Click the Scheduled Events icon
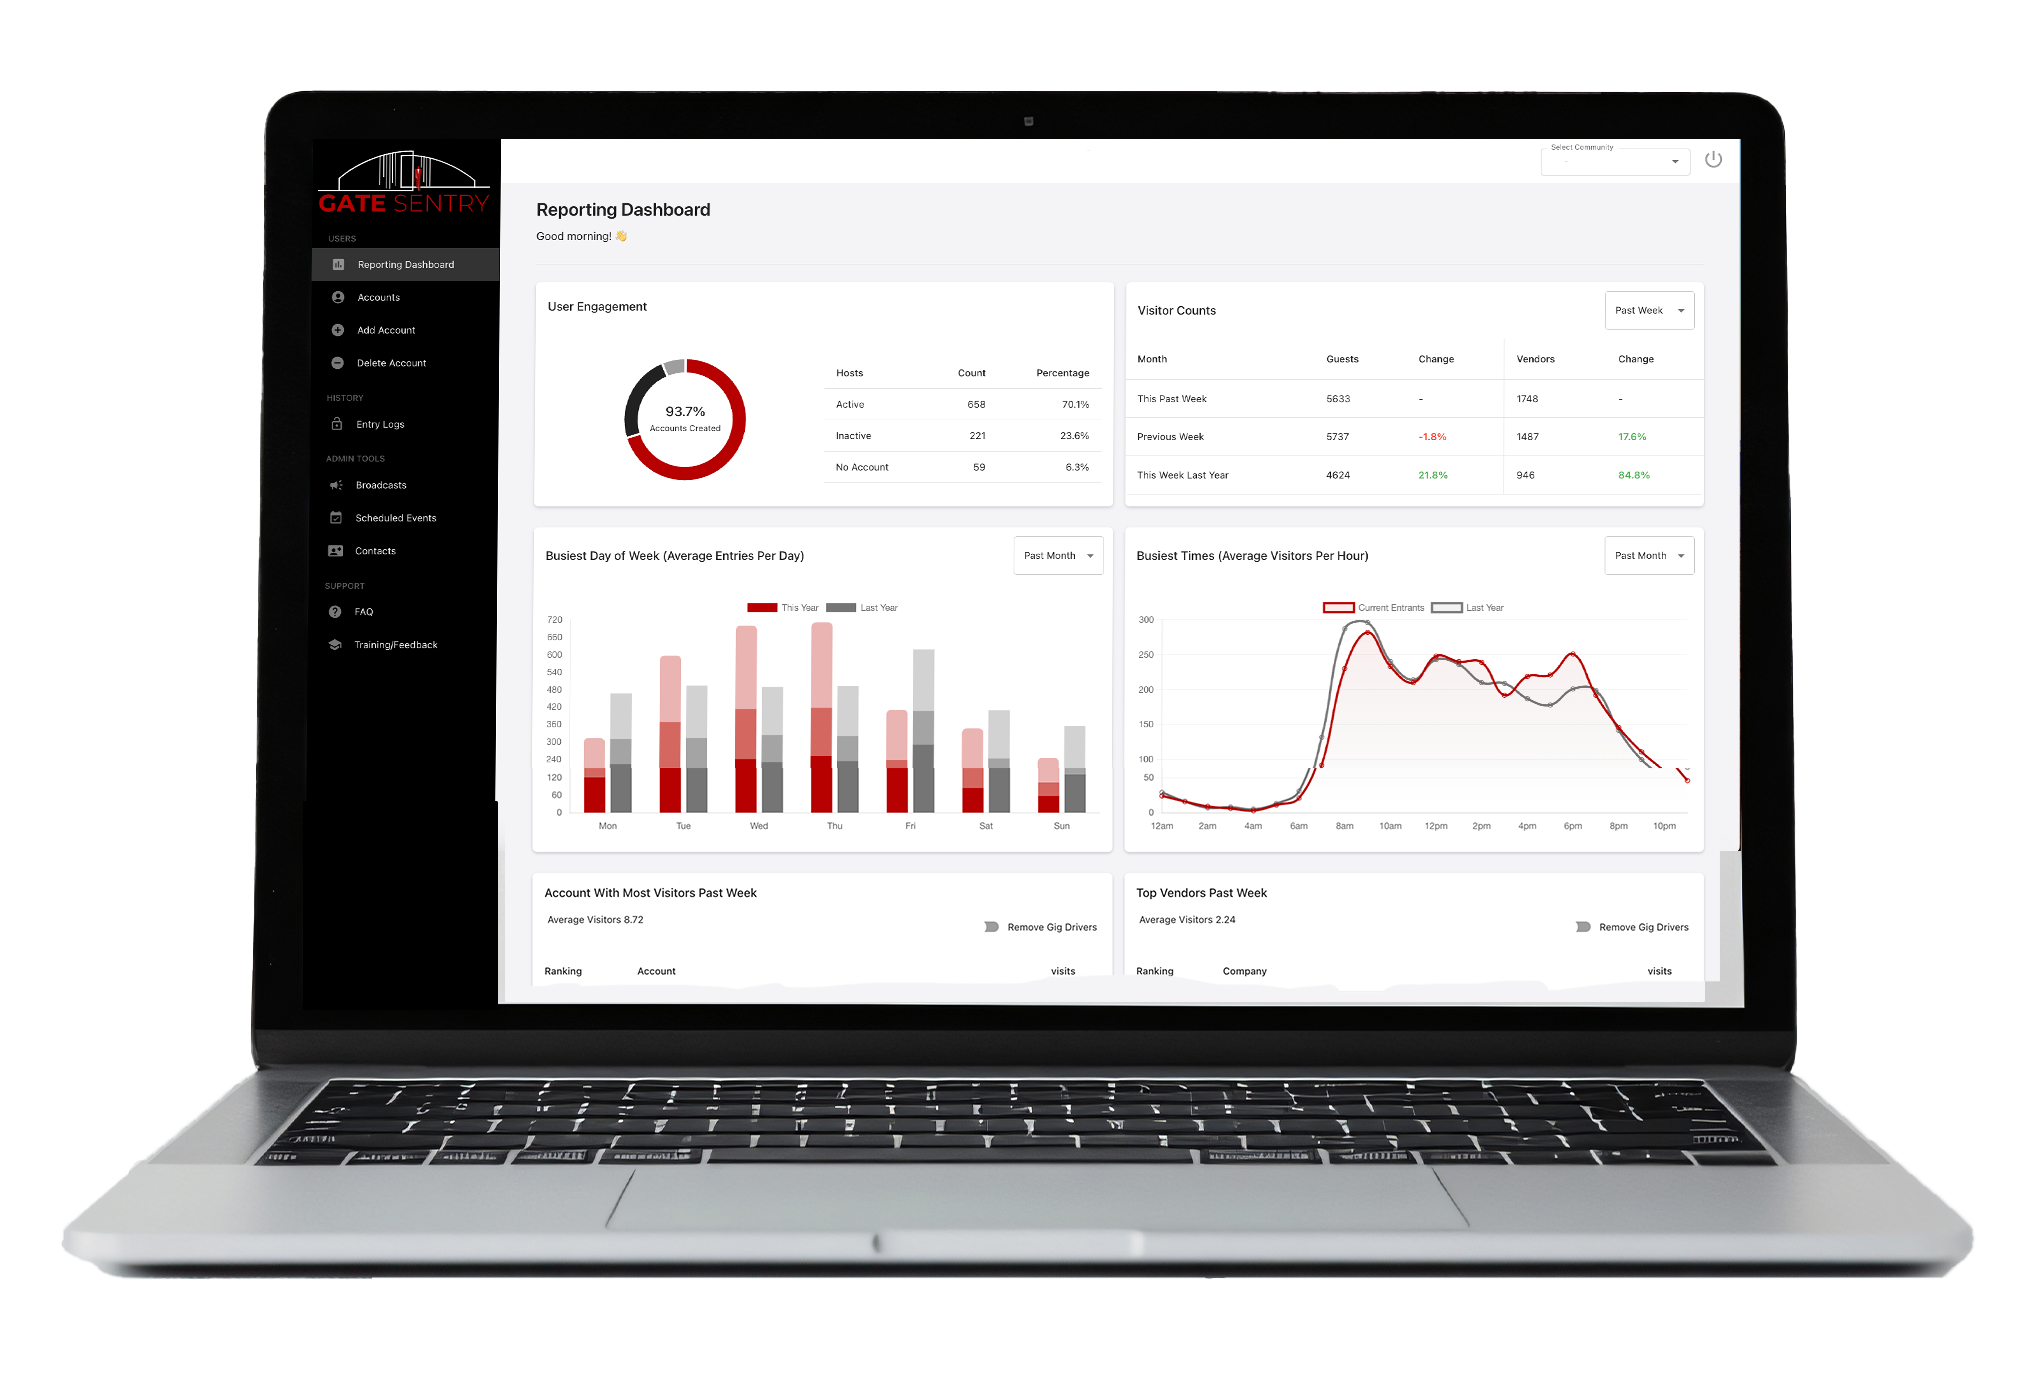The width and height of the screenshot is (2043, 1377). pos(339,516)
